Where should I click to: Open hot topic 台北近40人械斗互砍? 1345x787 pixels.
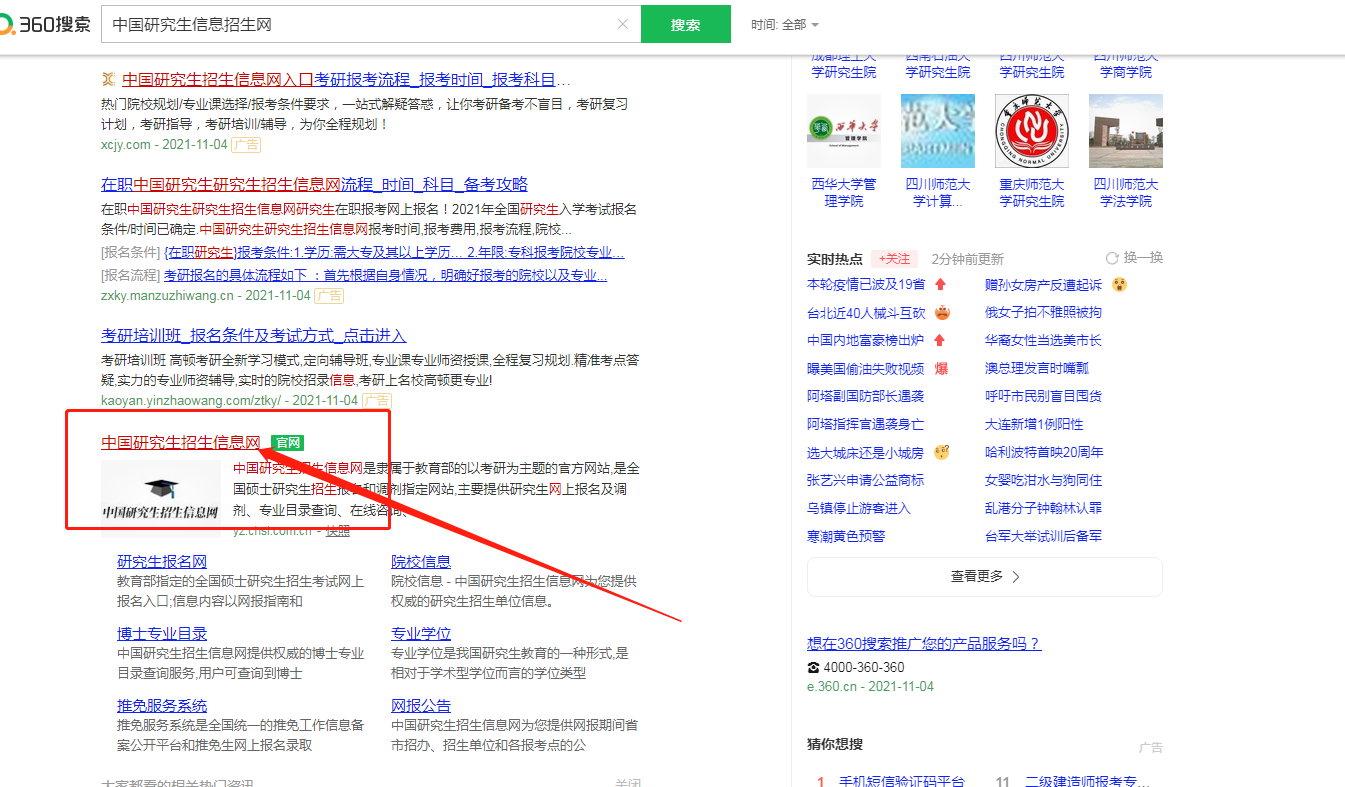866,313
